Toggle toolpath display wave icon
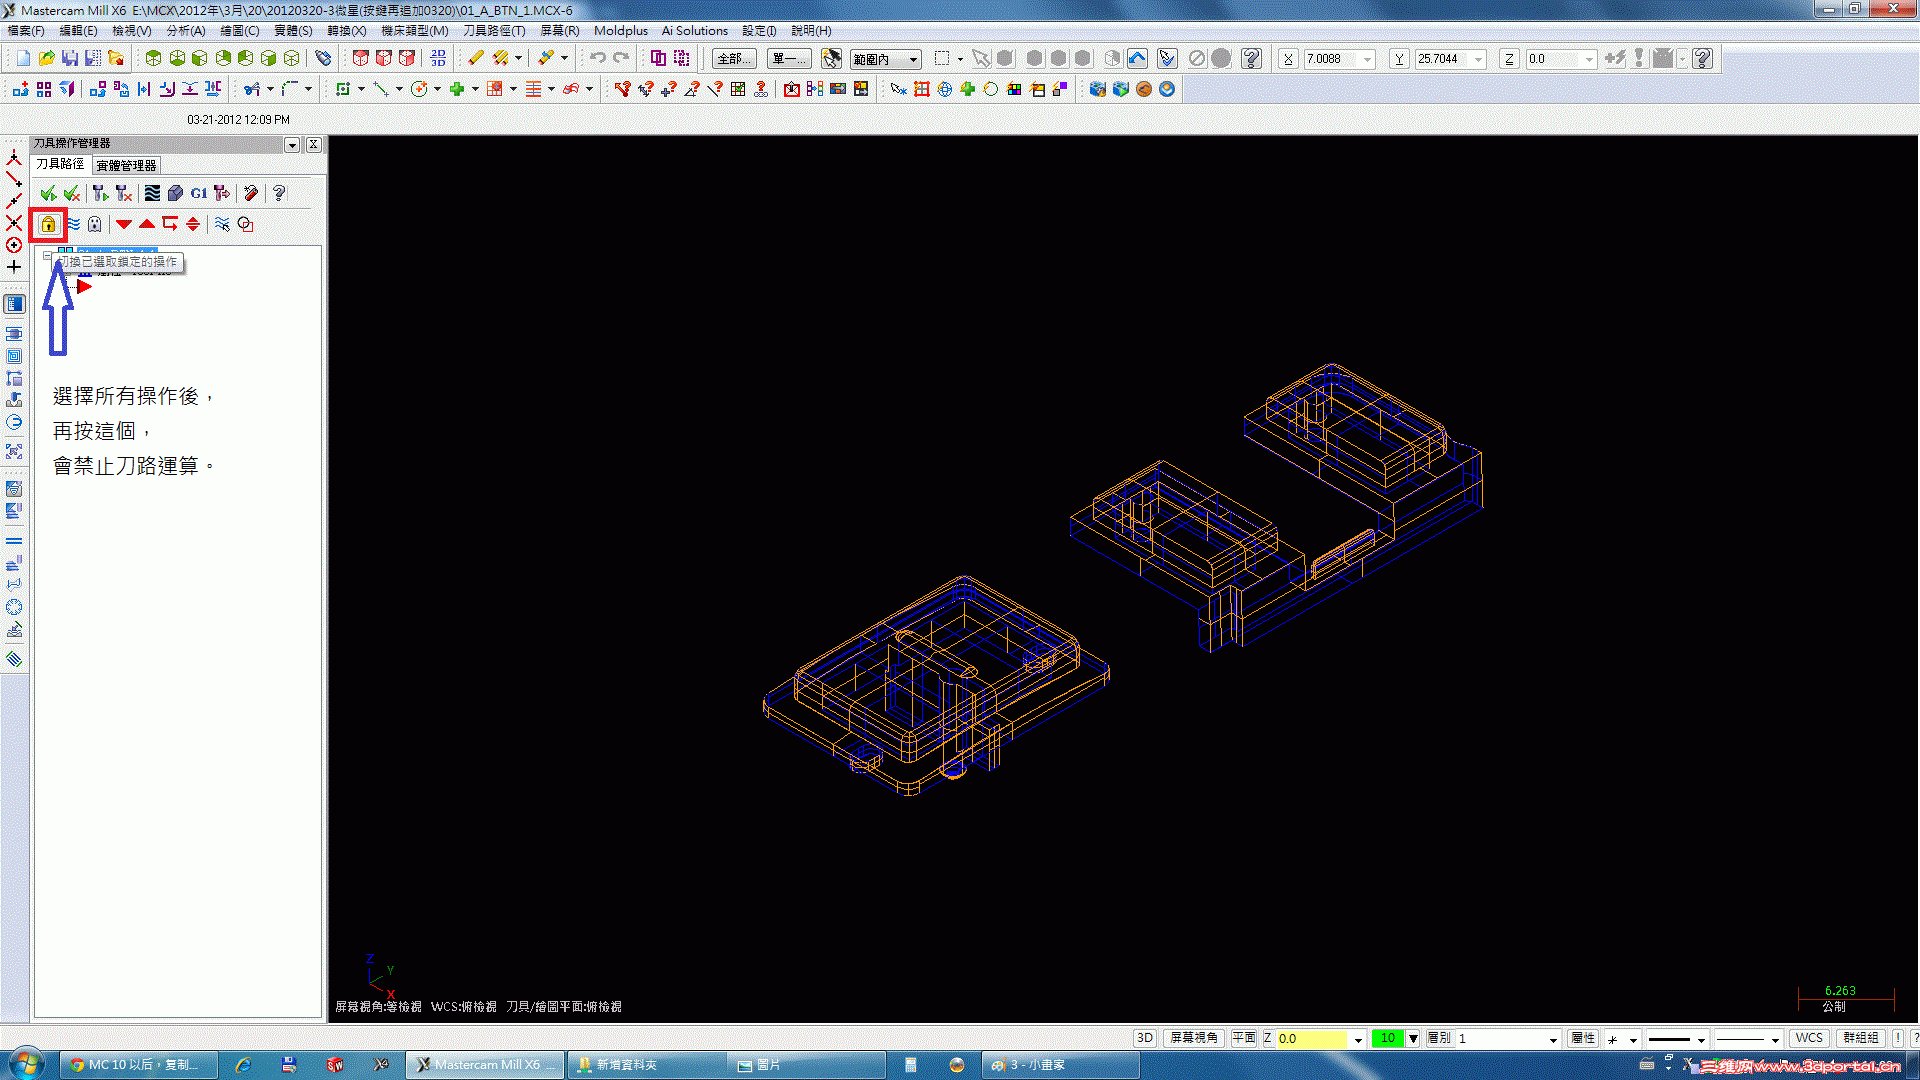 click(x=74, y=224)
